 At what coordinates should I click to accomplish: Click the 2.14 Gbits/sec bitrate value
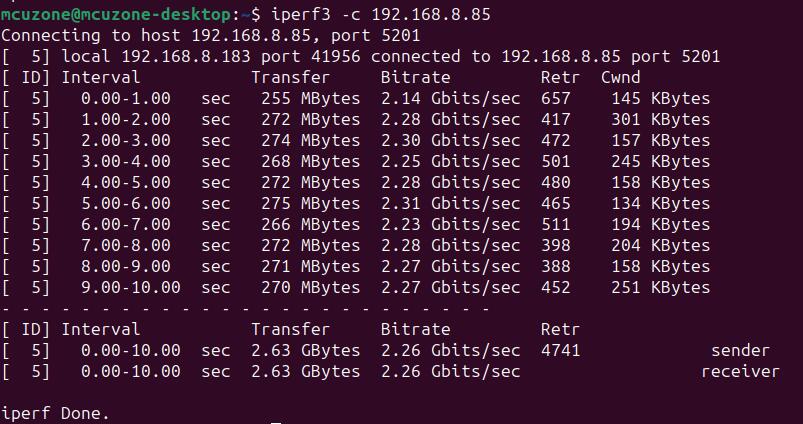pos(450,99)
